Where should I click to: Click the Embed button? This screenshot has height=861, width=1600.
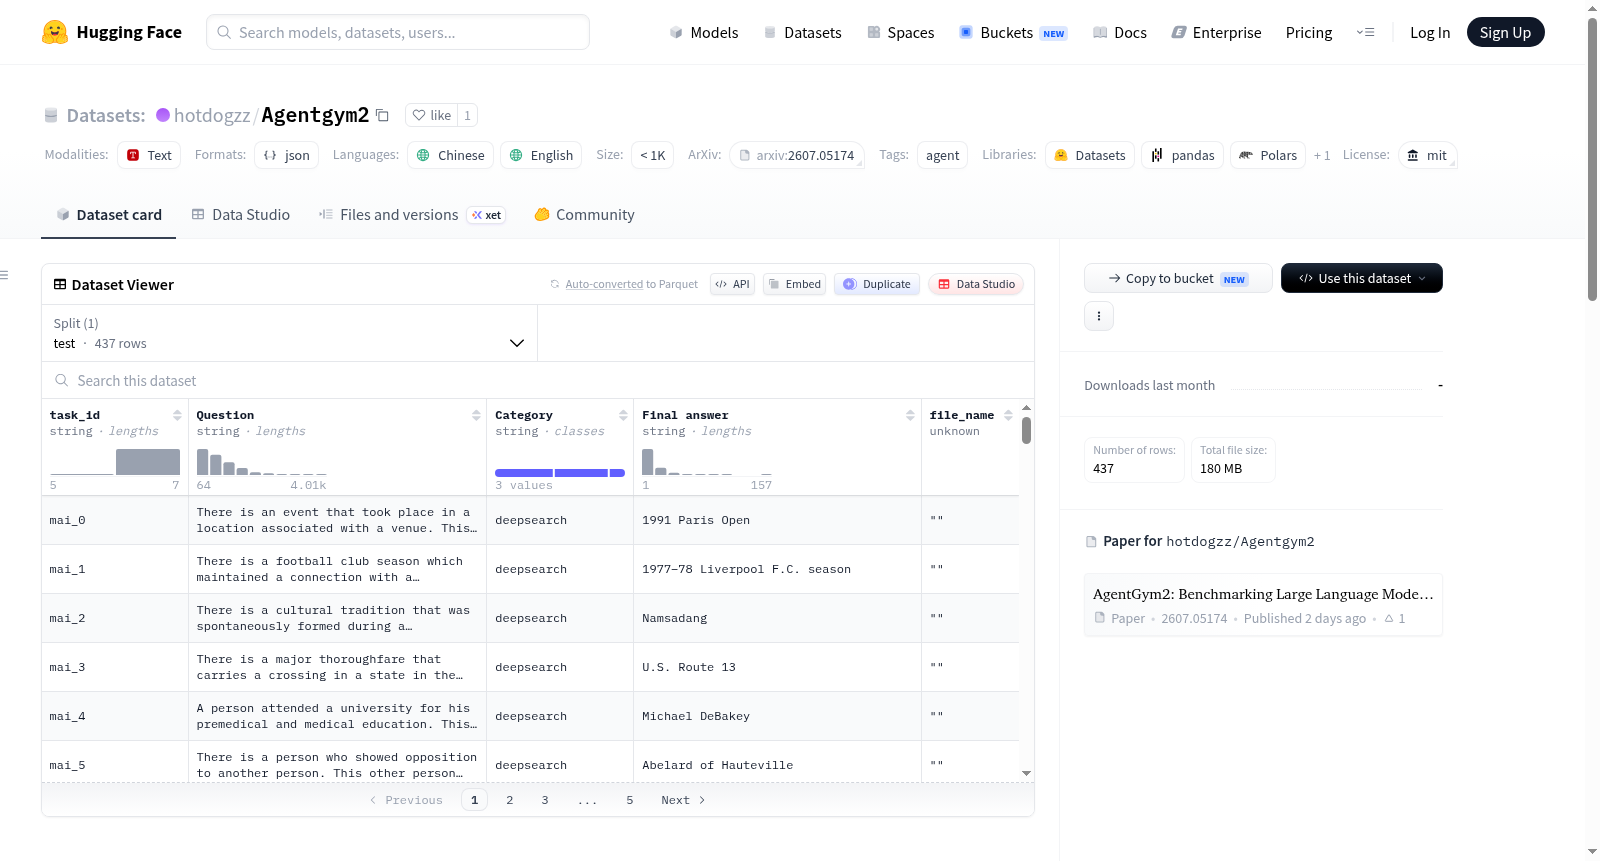795,284
